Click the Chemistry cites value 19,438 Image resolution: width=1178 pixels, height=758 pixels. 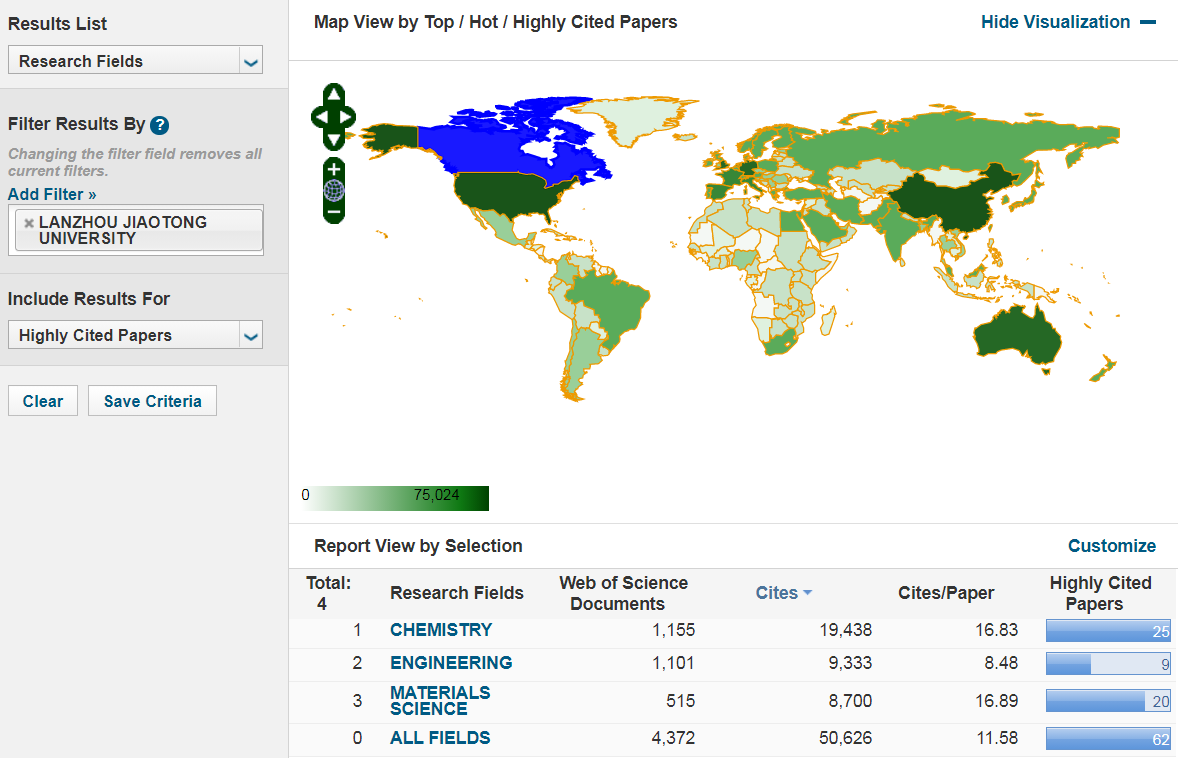(845, 630)
